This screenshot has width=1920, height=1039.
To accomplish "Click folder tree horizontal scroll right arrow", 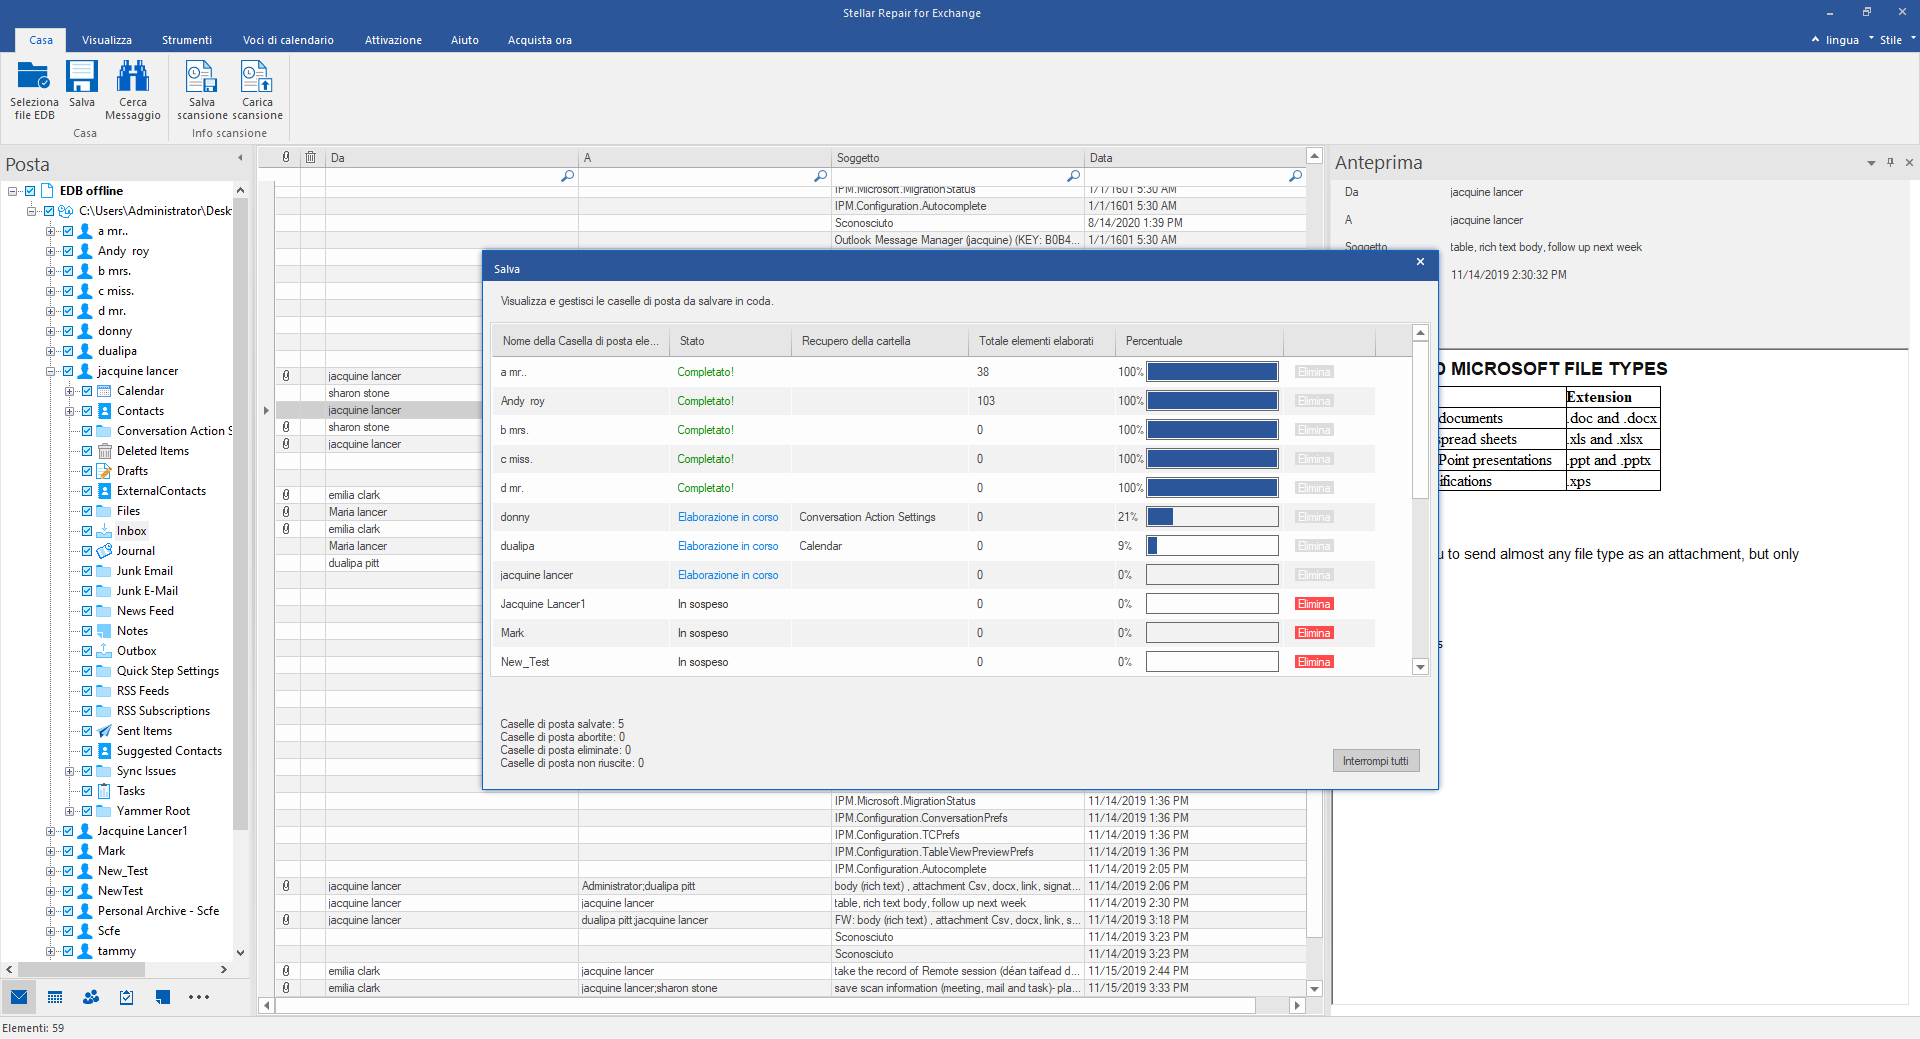I will click(224, 969).
